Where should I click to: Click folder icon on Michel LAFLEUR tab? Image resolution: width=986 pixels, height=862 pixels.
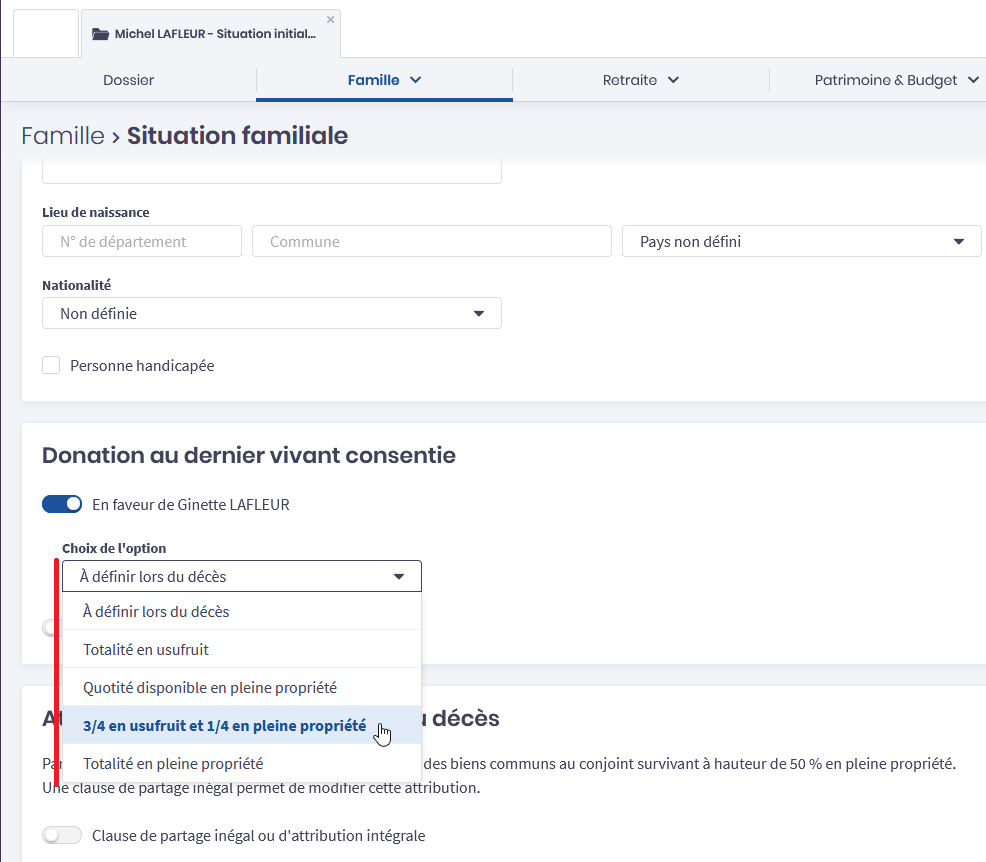[x=100, y=34]
